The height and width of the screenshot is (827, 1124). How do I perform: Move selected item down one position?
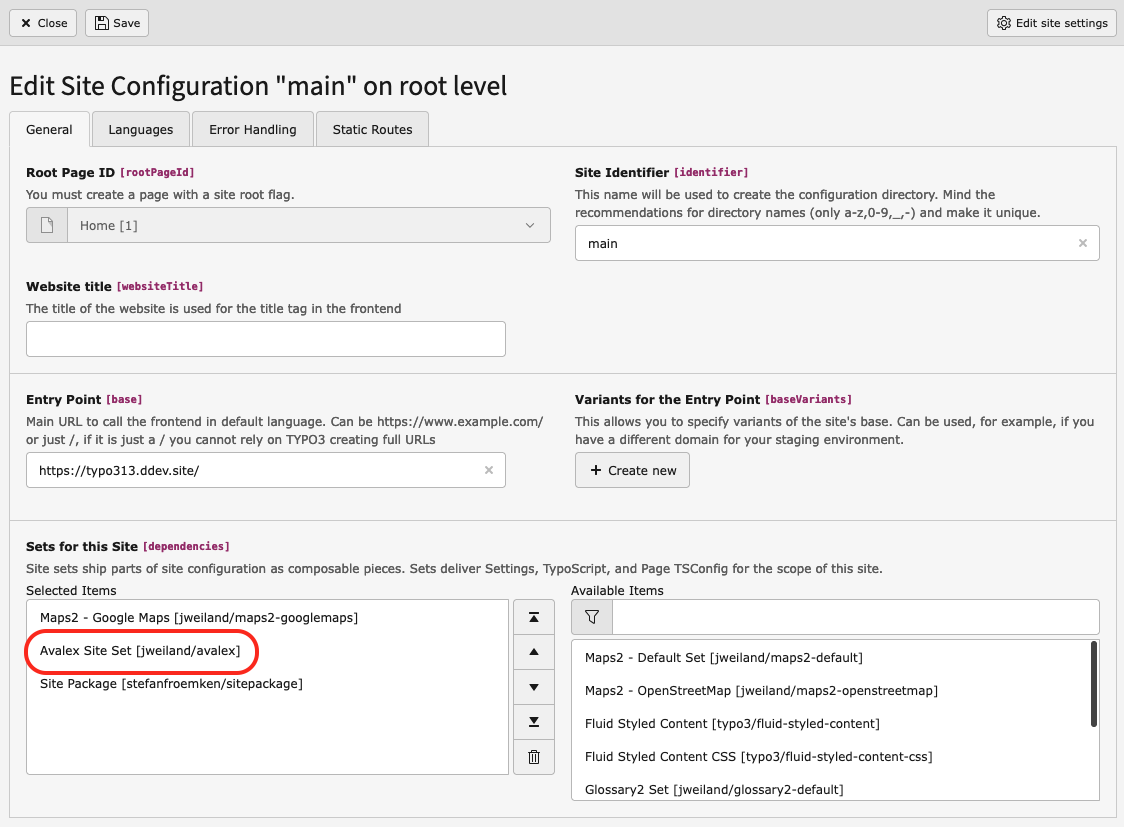pos(534,687)
